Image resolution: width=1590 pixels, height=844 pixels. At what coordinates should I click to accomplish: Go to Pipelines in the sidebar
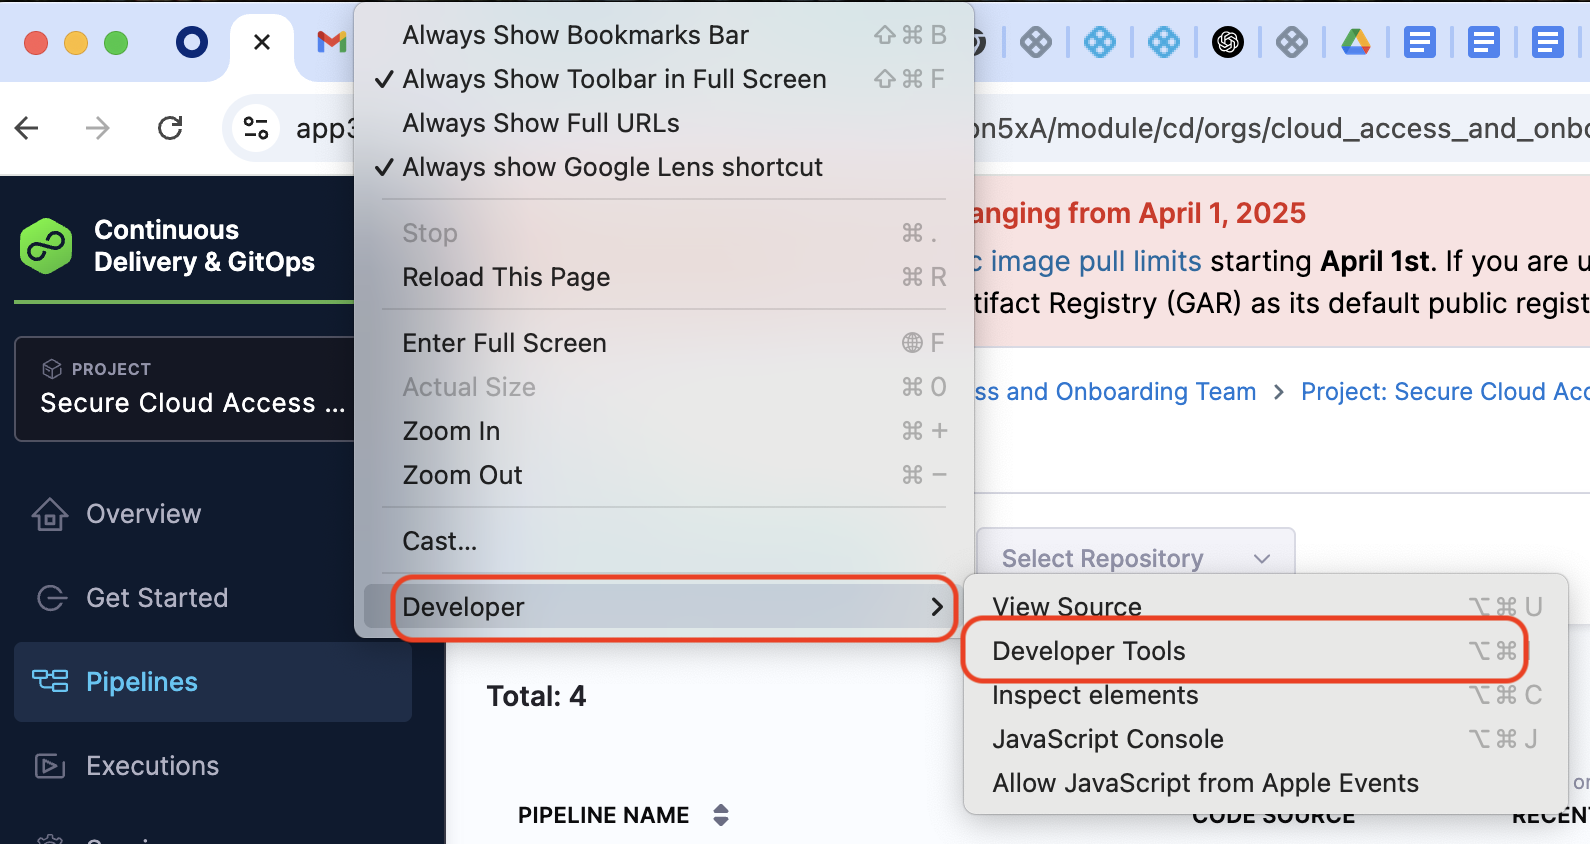[x=142, y=682]
